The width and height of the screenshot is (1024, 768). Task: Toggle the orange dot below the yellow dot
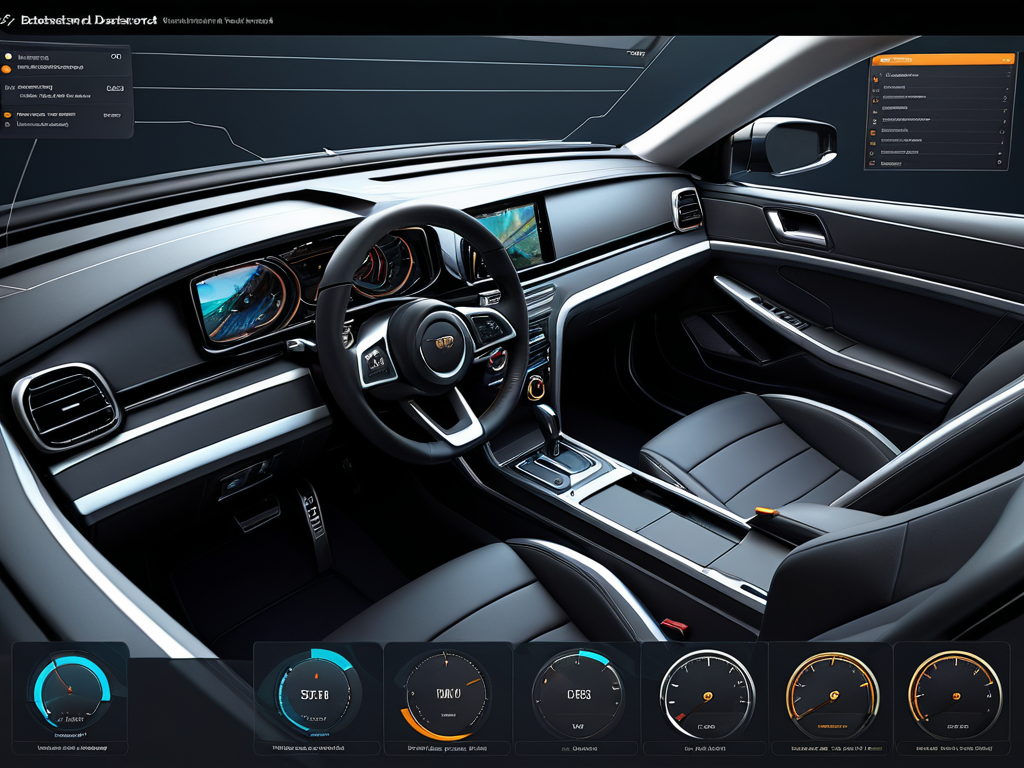pyautogui.click(x=8, y=69)
